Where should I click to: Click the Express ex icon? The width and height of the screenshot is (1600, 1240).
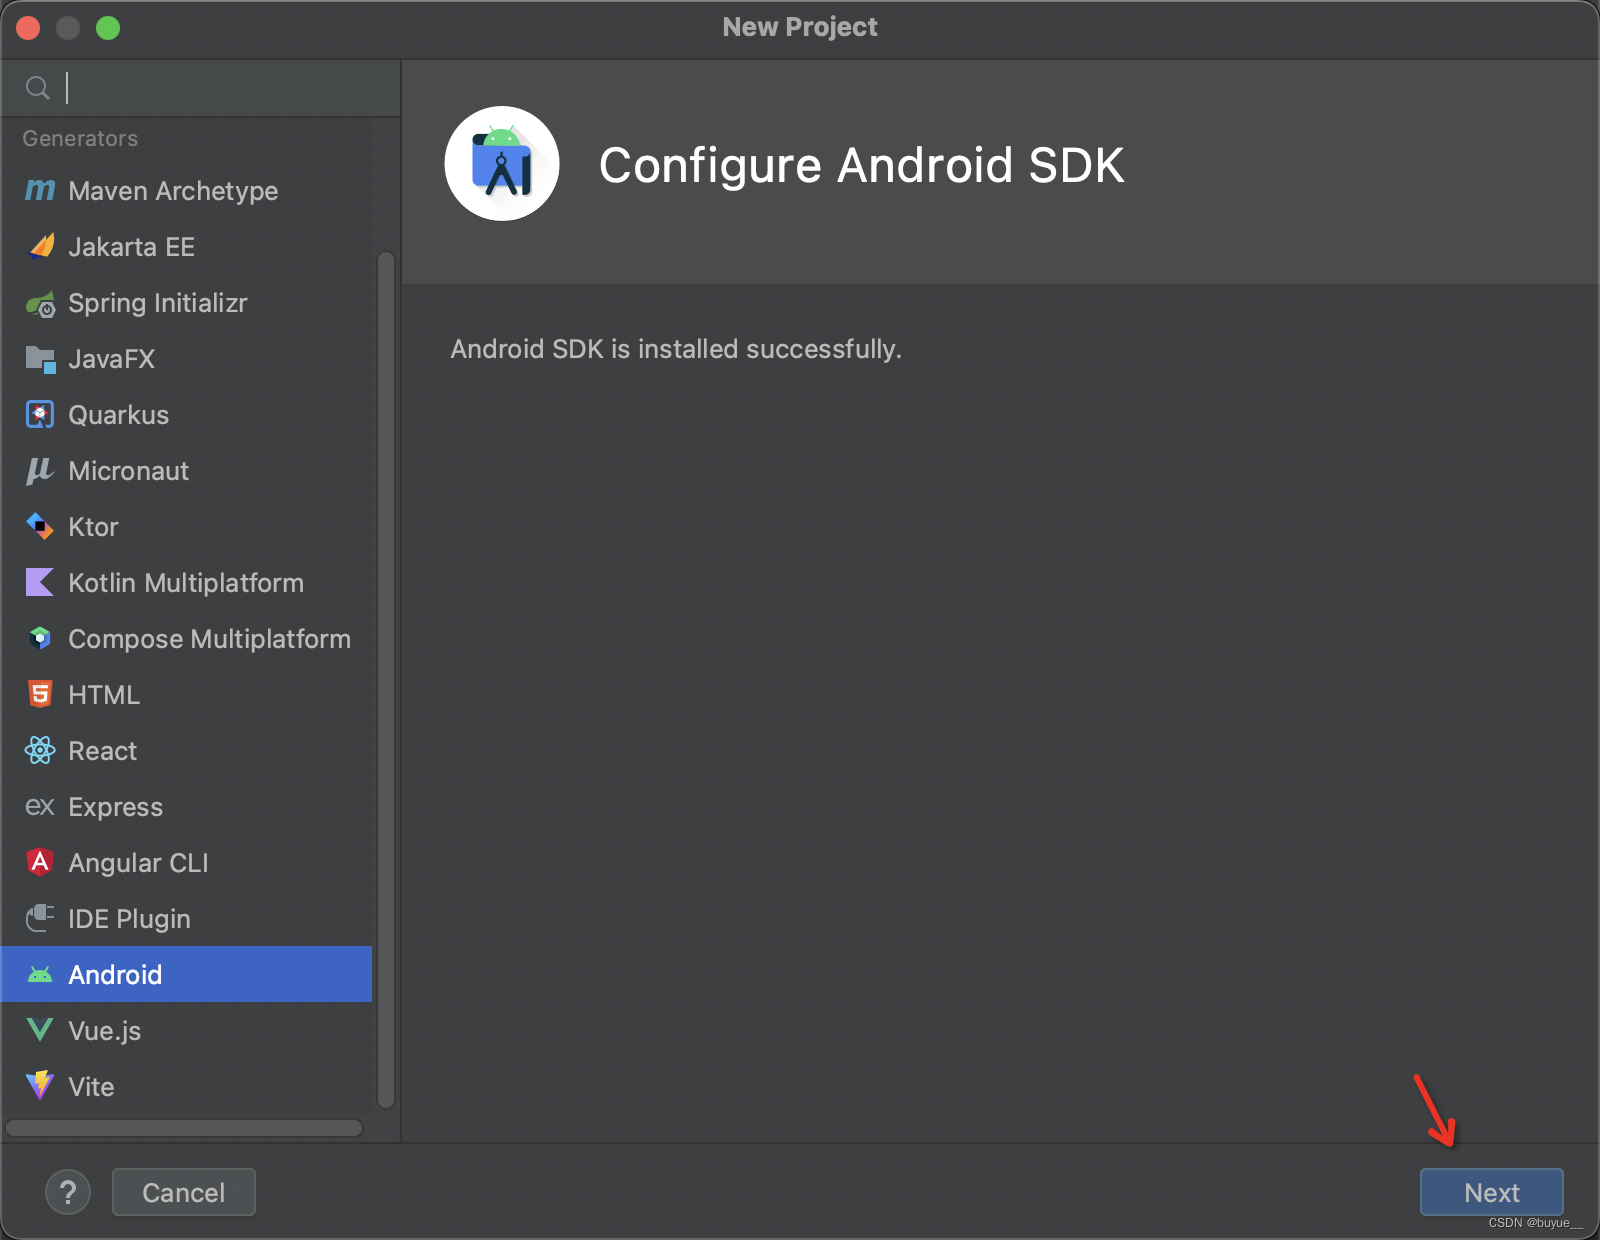pos(40,806)
